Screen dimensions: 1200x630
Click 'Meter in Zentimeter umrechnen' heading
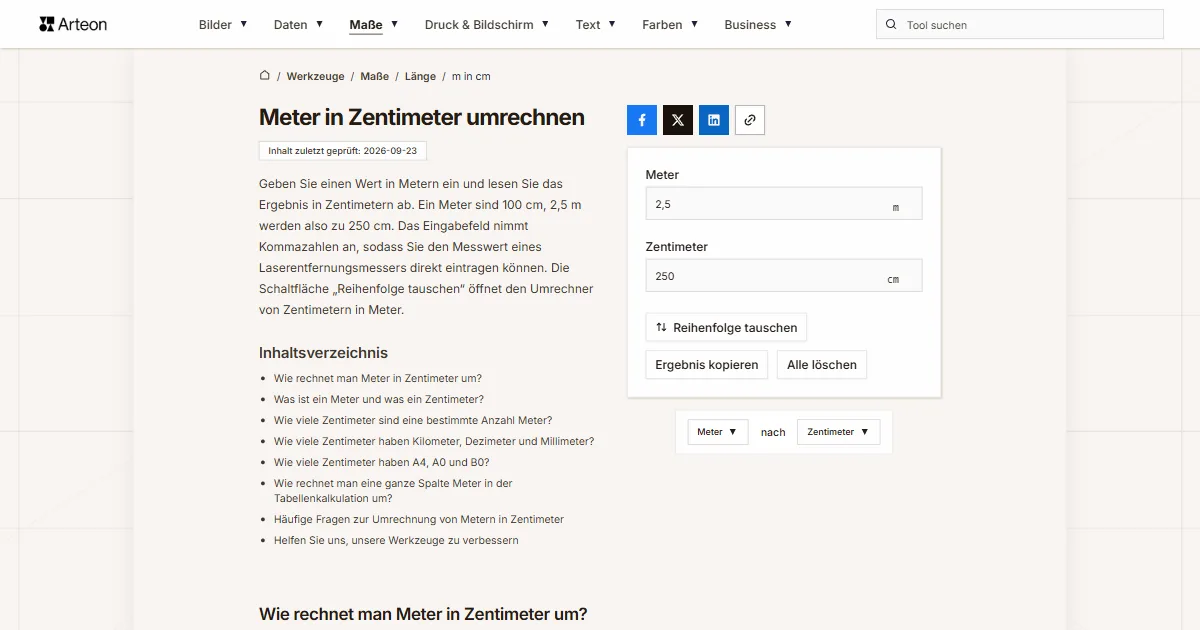pyautogui.click(x=422, y=117)
